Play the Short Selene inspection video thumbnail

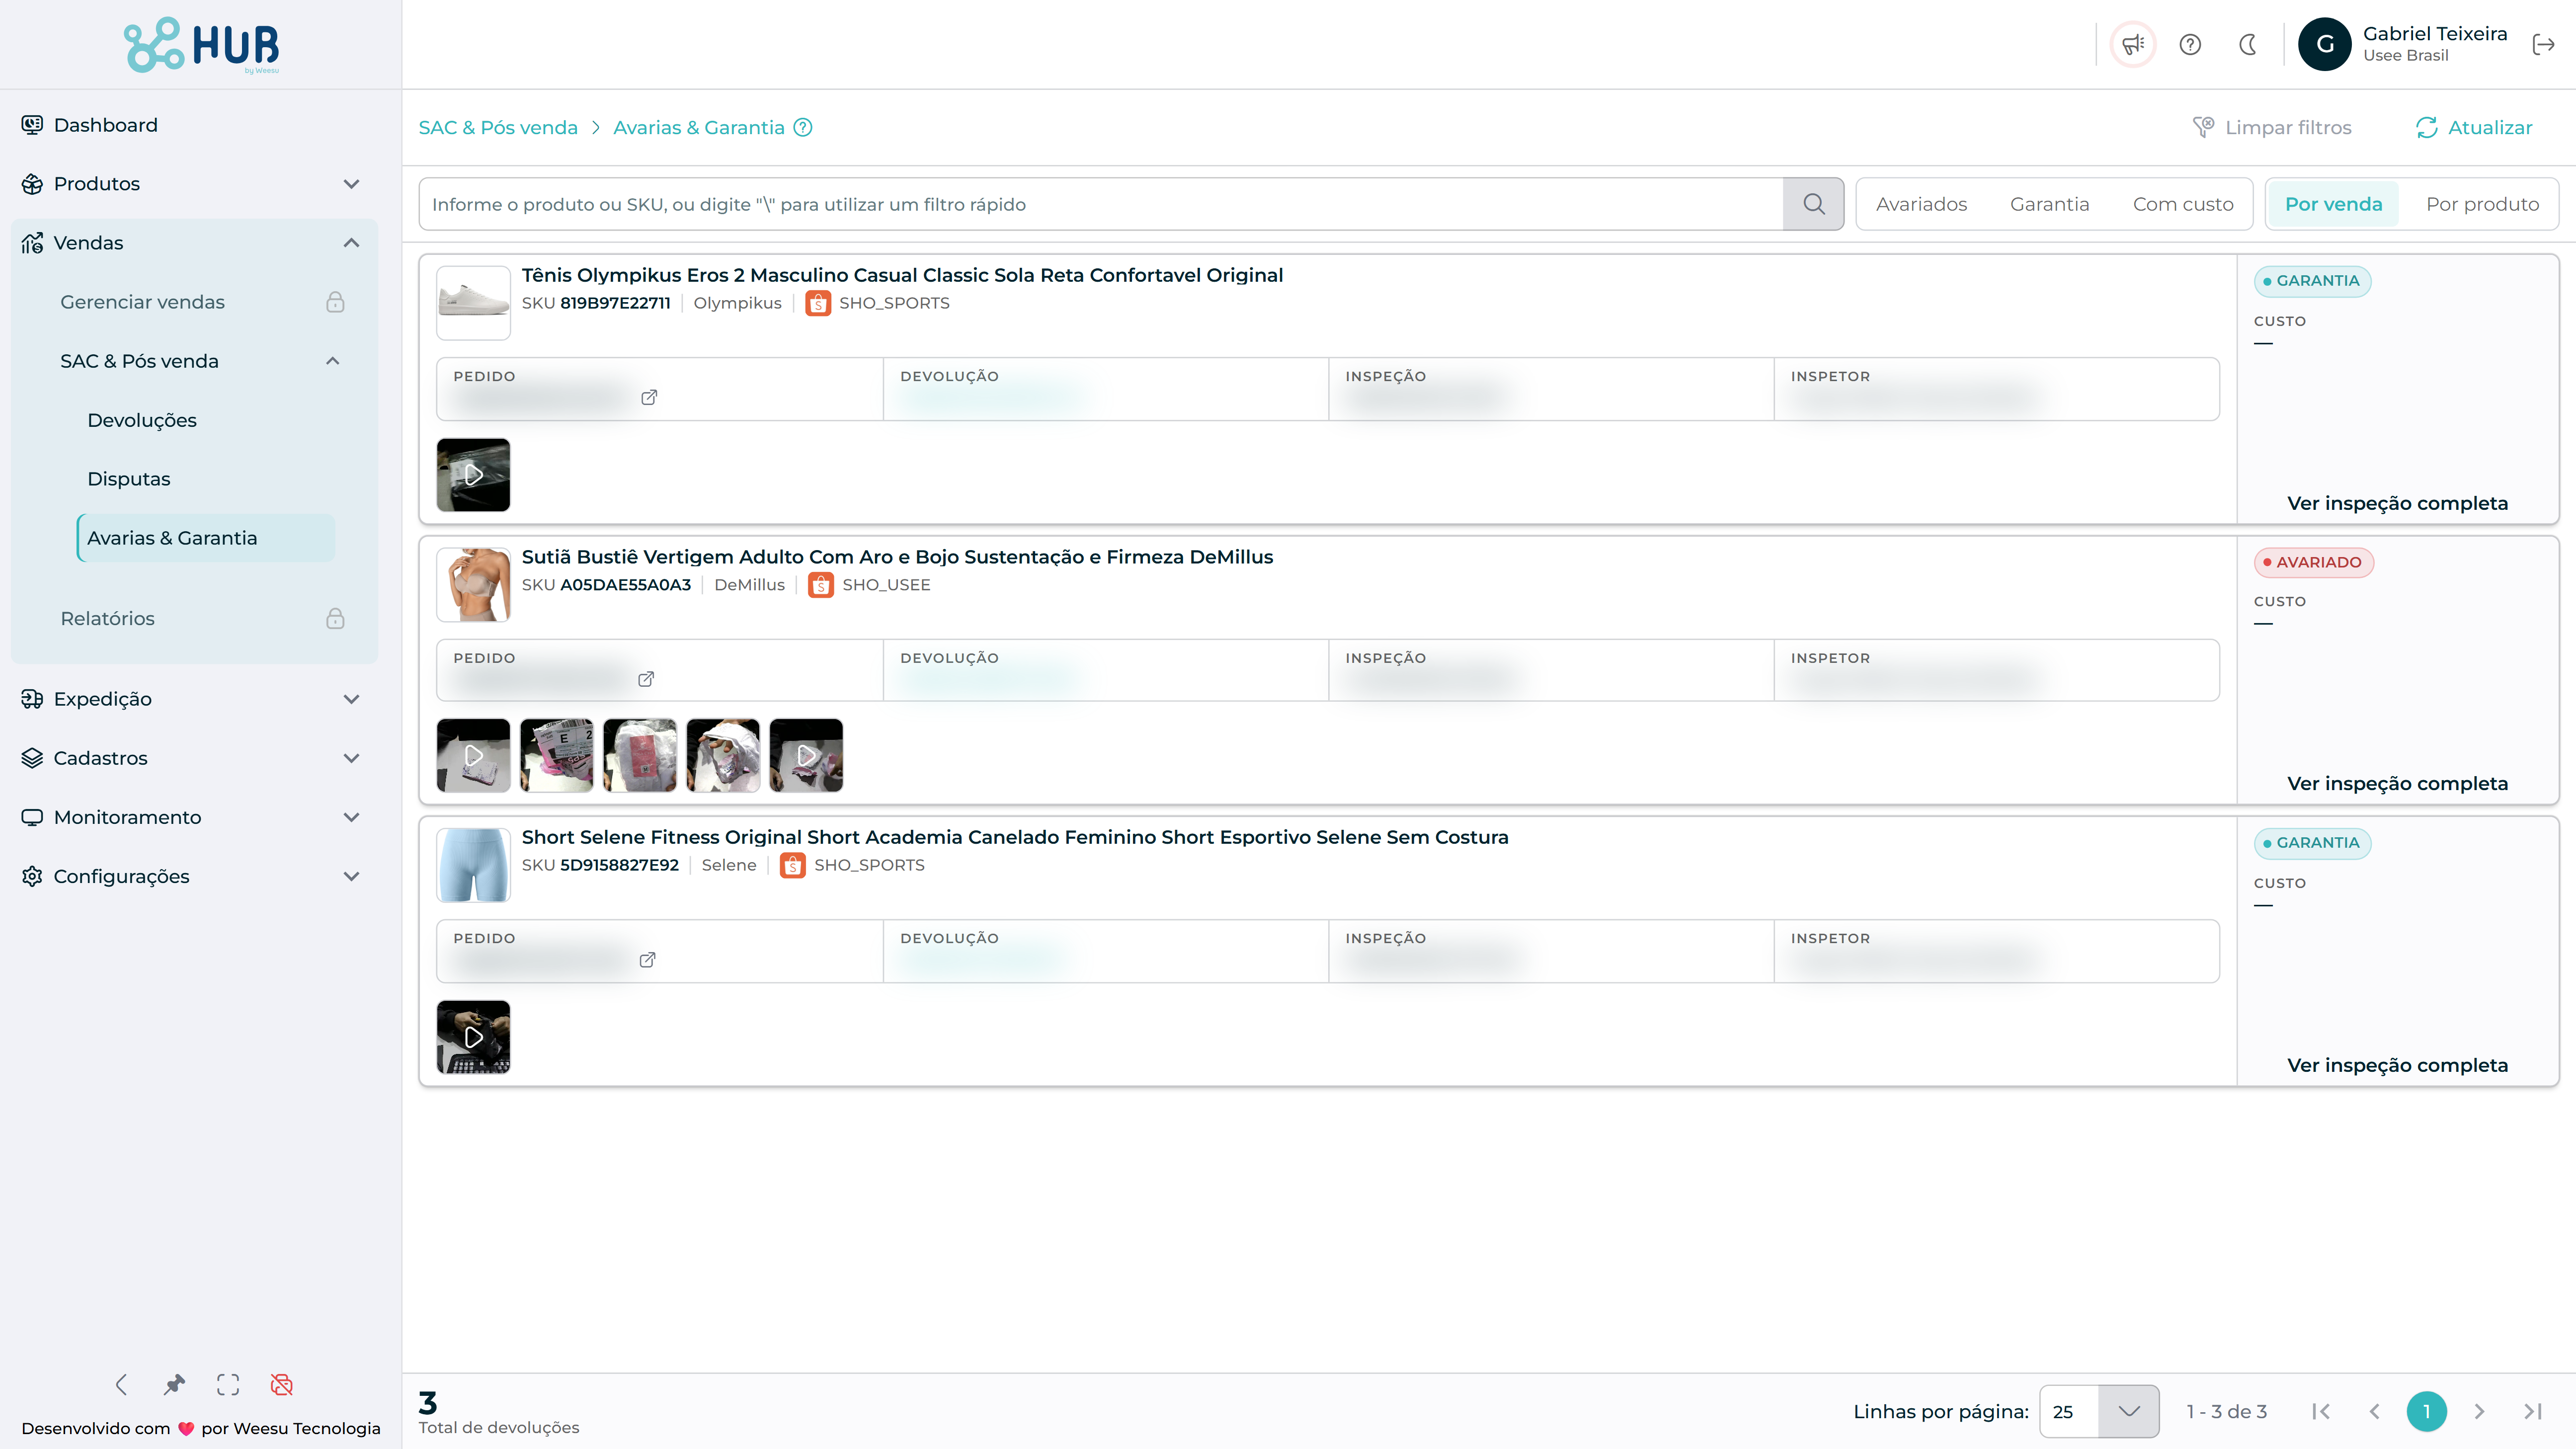tap(473, 1037)
